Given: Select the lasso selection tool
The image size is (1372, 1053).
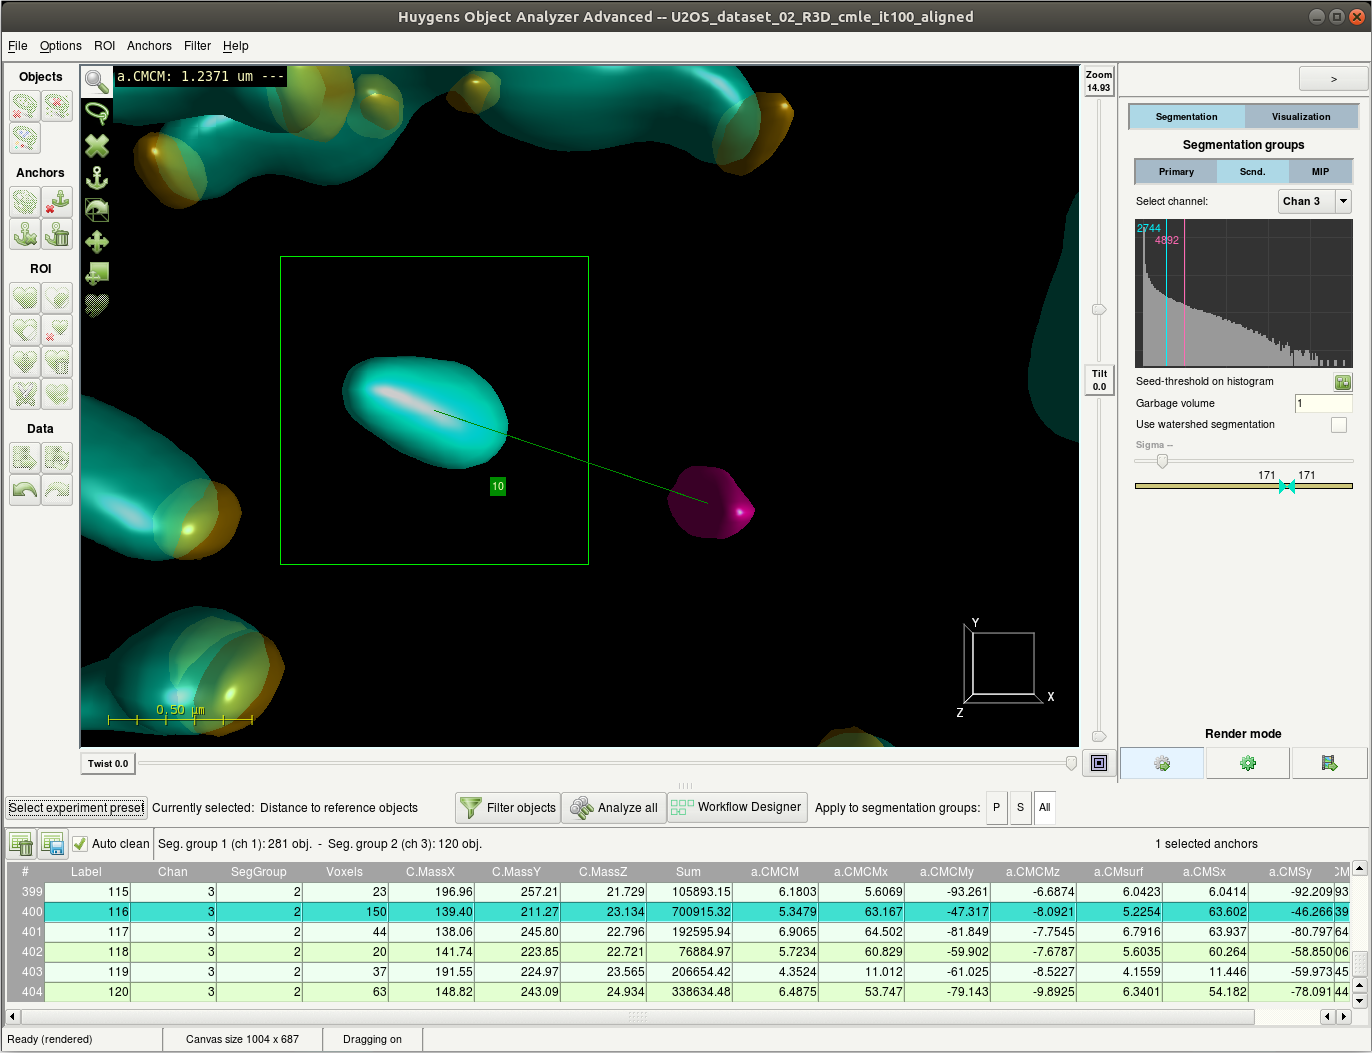Looking at the screenshot, I should pyautogui.click(x=97, y=113).
